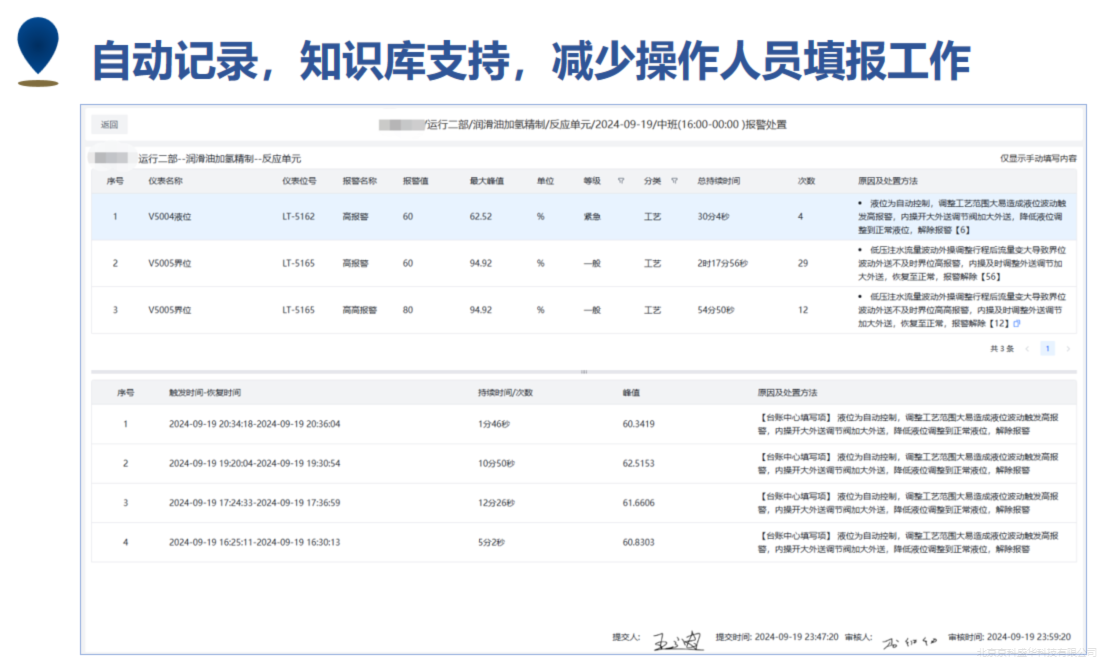Click the 次数 column header
The image size is (1102, 661).
click(x=806, y=181)
